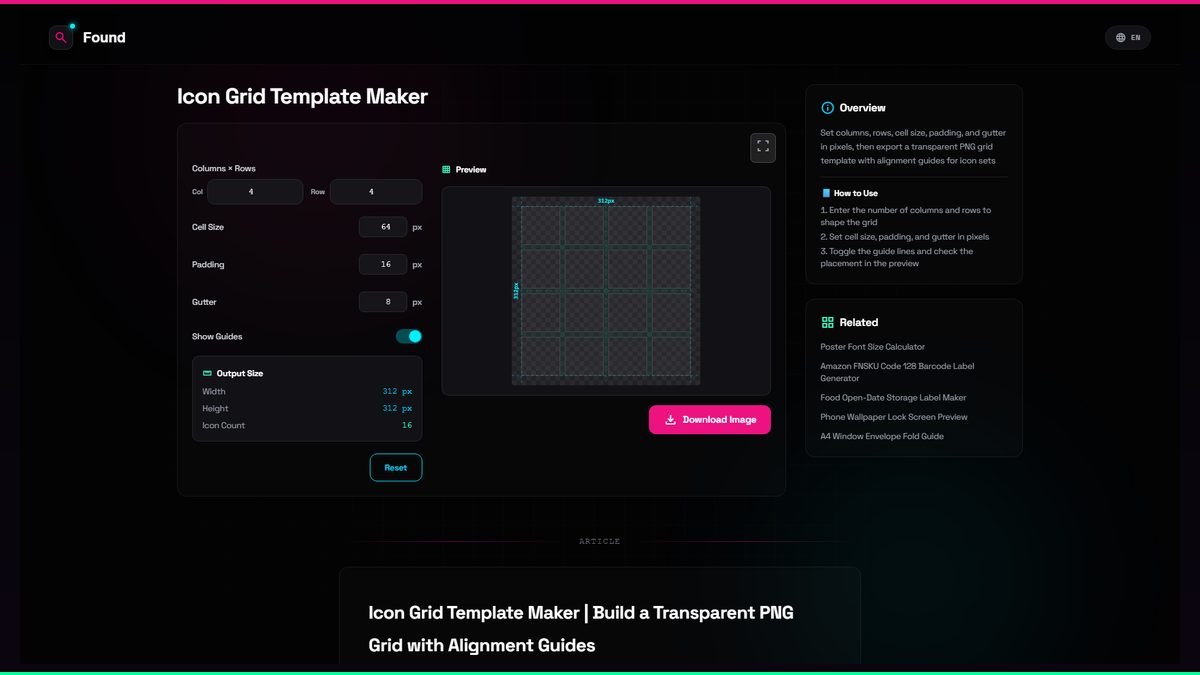Click the Download Image button
Screen dimensions: 1200x675
pos(710,420)
